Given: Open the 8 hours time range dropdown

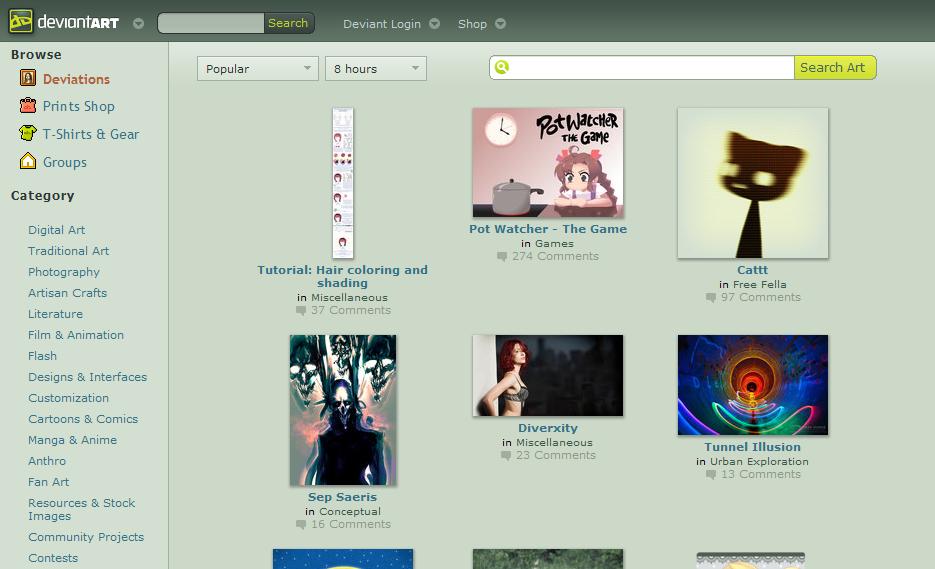Looking at the screenshot, I should [x=376, y=69].
